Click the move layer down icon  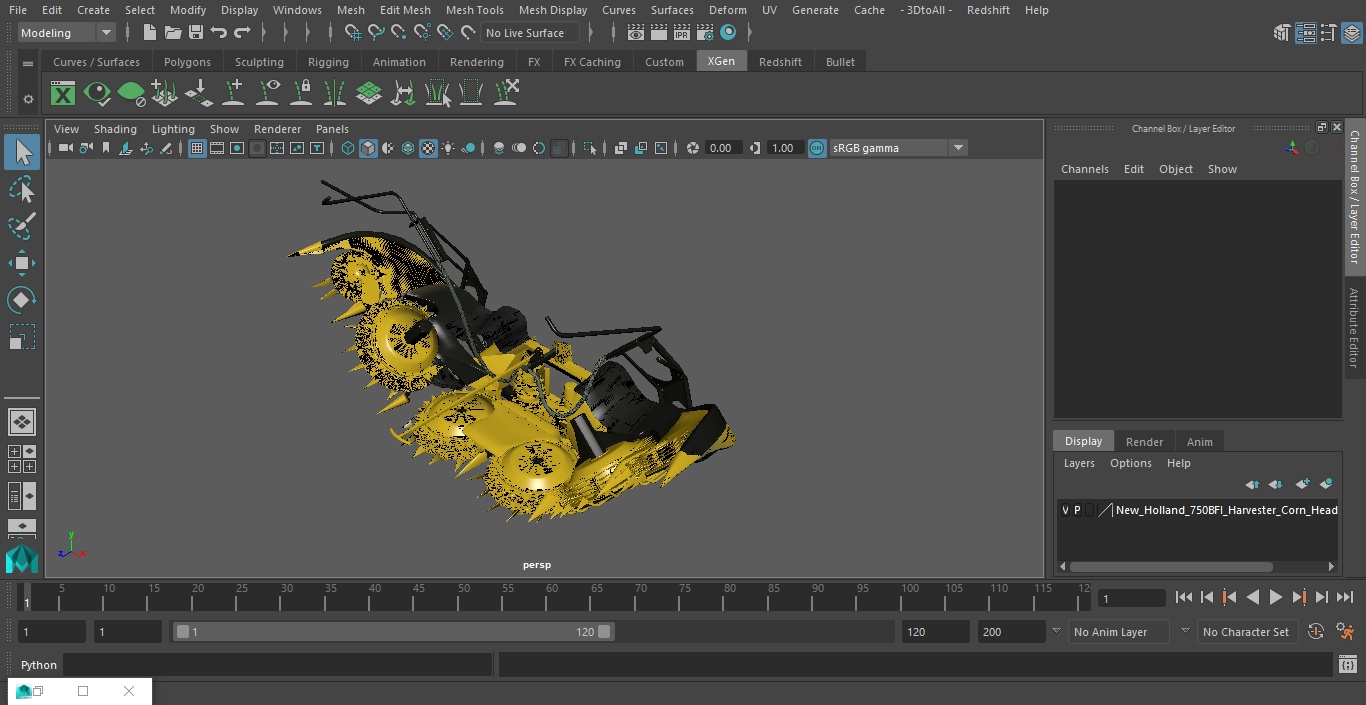point(1276,484)
